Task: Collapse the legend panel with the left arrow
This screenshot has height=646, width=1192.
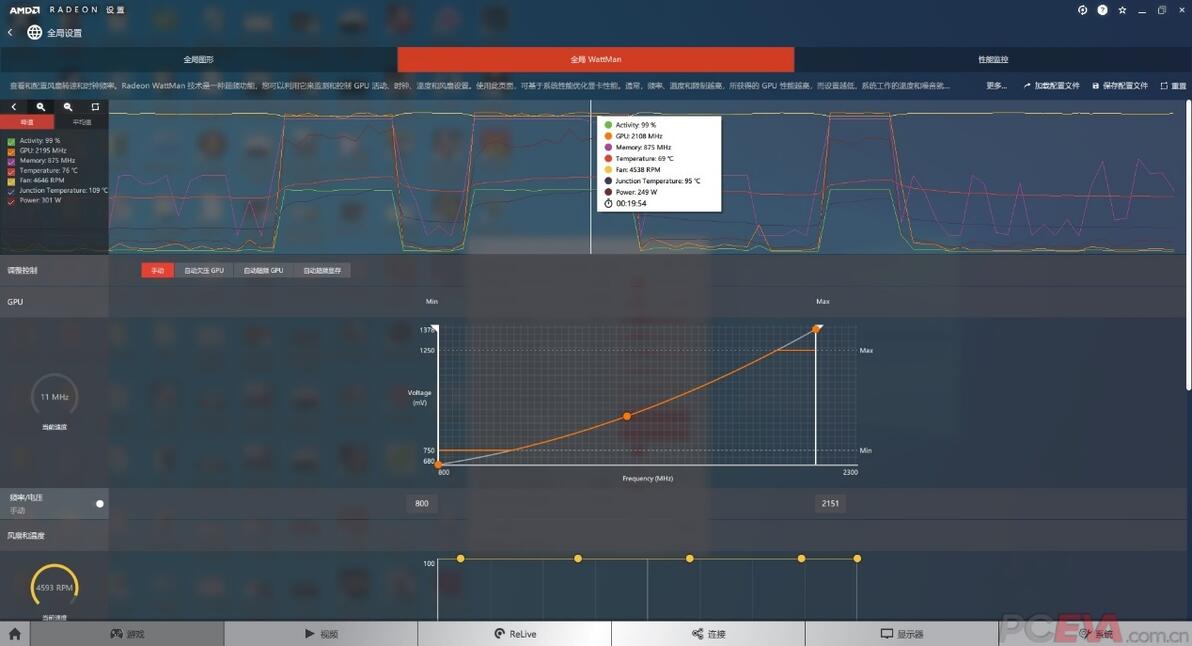Action: pyautogui.click(x=13, y=107)
